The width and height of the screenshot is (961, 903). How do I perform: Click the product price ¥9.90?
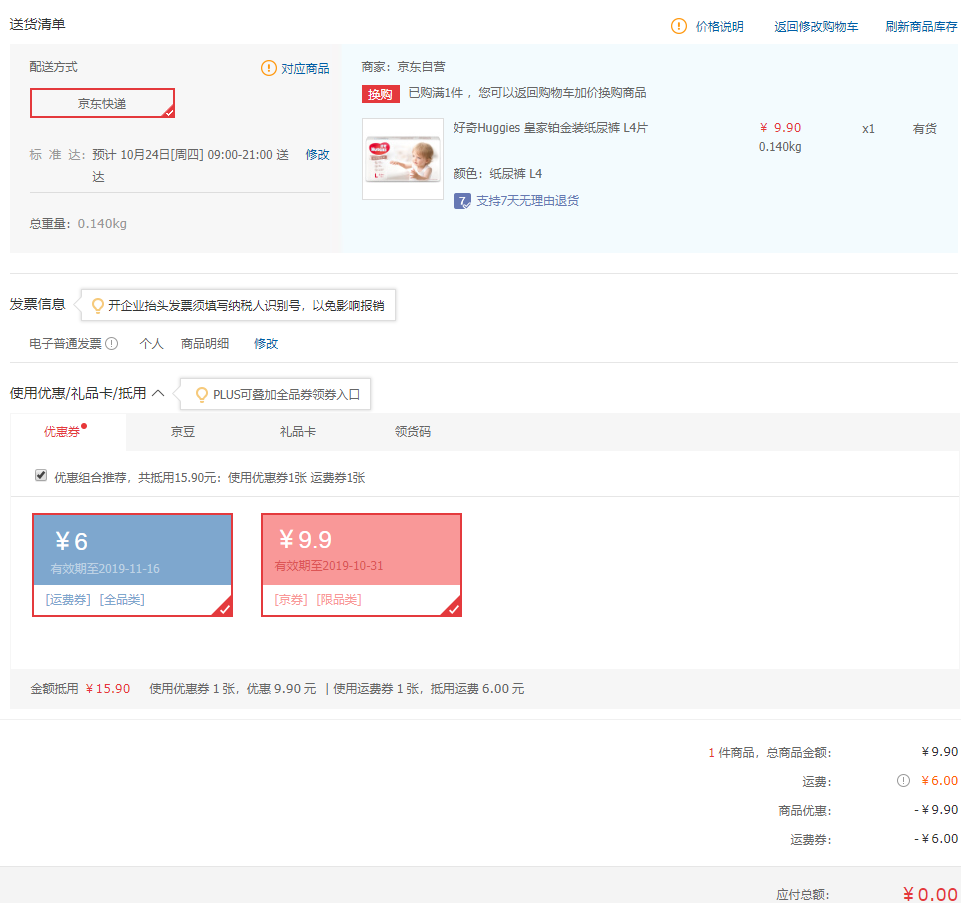tap(780, 128)
